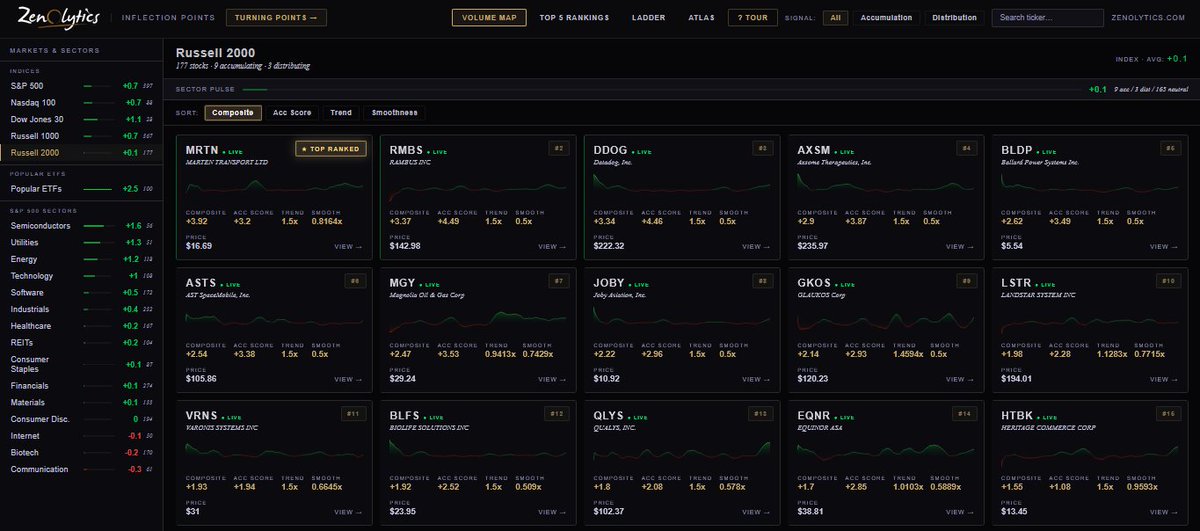This screenshot has height=531, width=1200.
Task: Open the Software sector
Action: tap(80, 292)
